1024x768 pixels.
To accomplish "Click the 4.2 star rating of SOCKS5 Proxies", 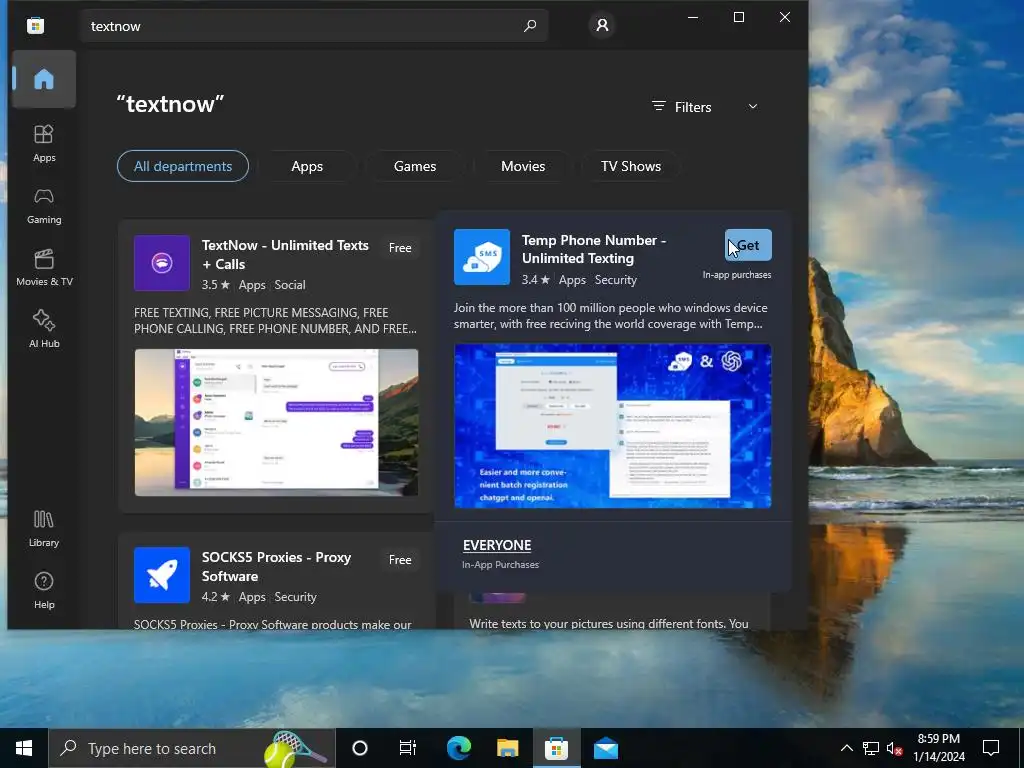I will (216, 597).
